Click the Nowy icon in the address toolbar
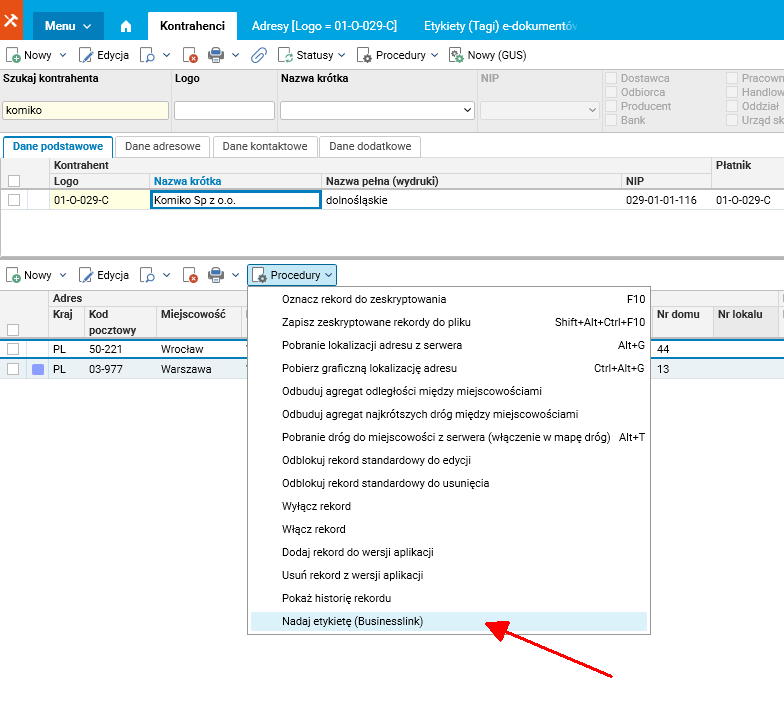 point(13,275)
